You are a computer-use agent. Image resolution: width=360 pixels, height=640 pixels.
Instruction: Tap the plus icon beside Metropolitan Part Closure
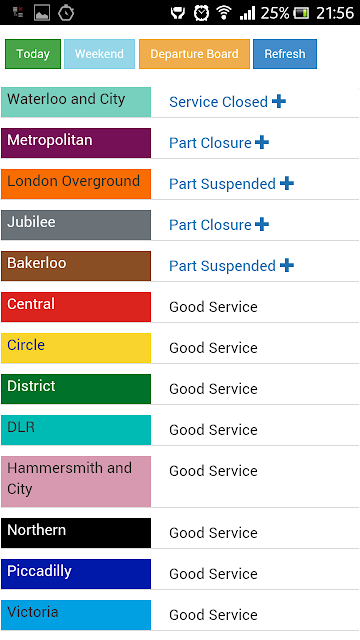262,142
